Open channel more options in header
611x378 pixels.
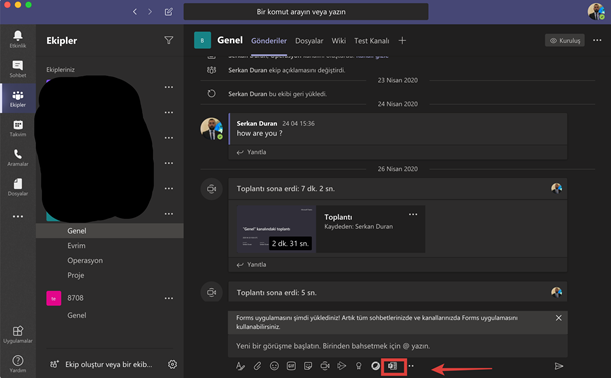[x=597, y=40]
